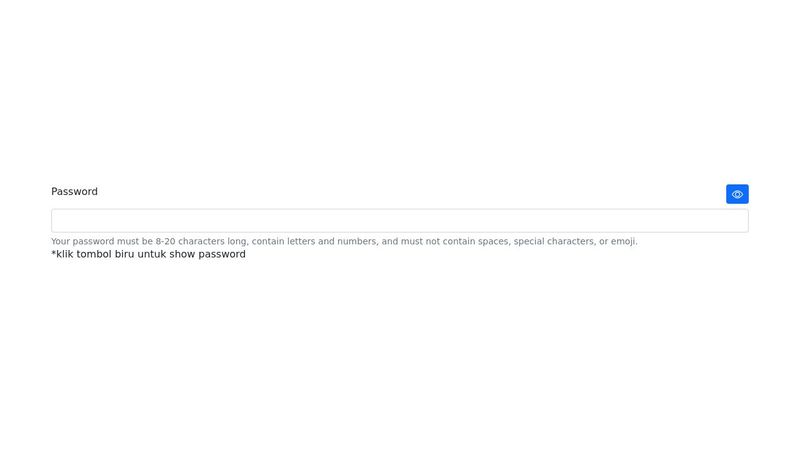800x450 pixels.
Task: Reveal typed password via the eye button
Action: [x=737, y=194]
